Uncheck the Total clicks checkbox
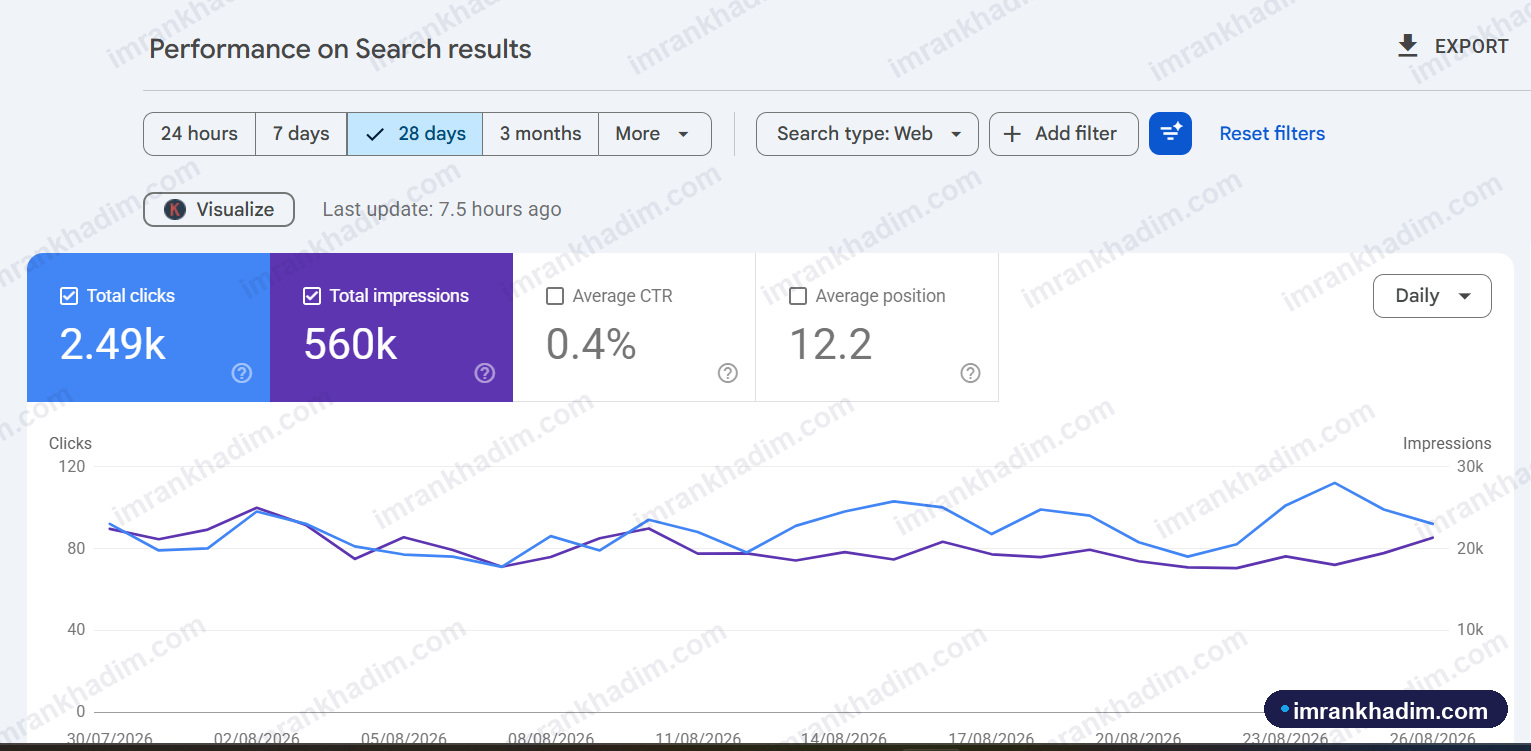 (x=69, y=296)
